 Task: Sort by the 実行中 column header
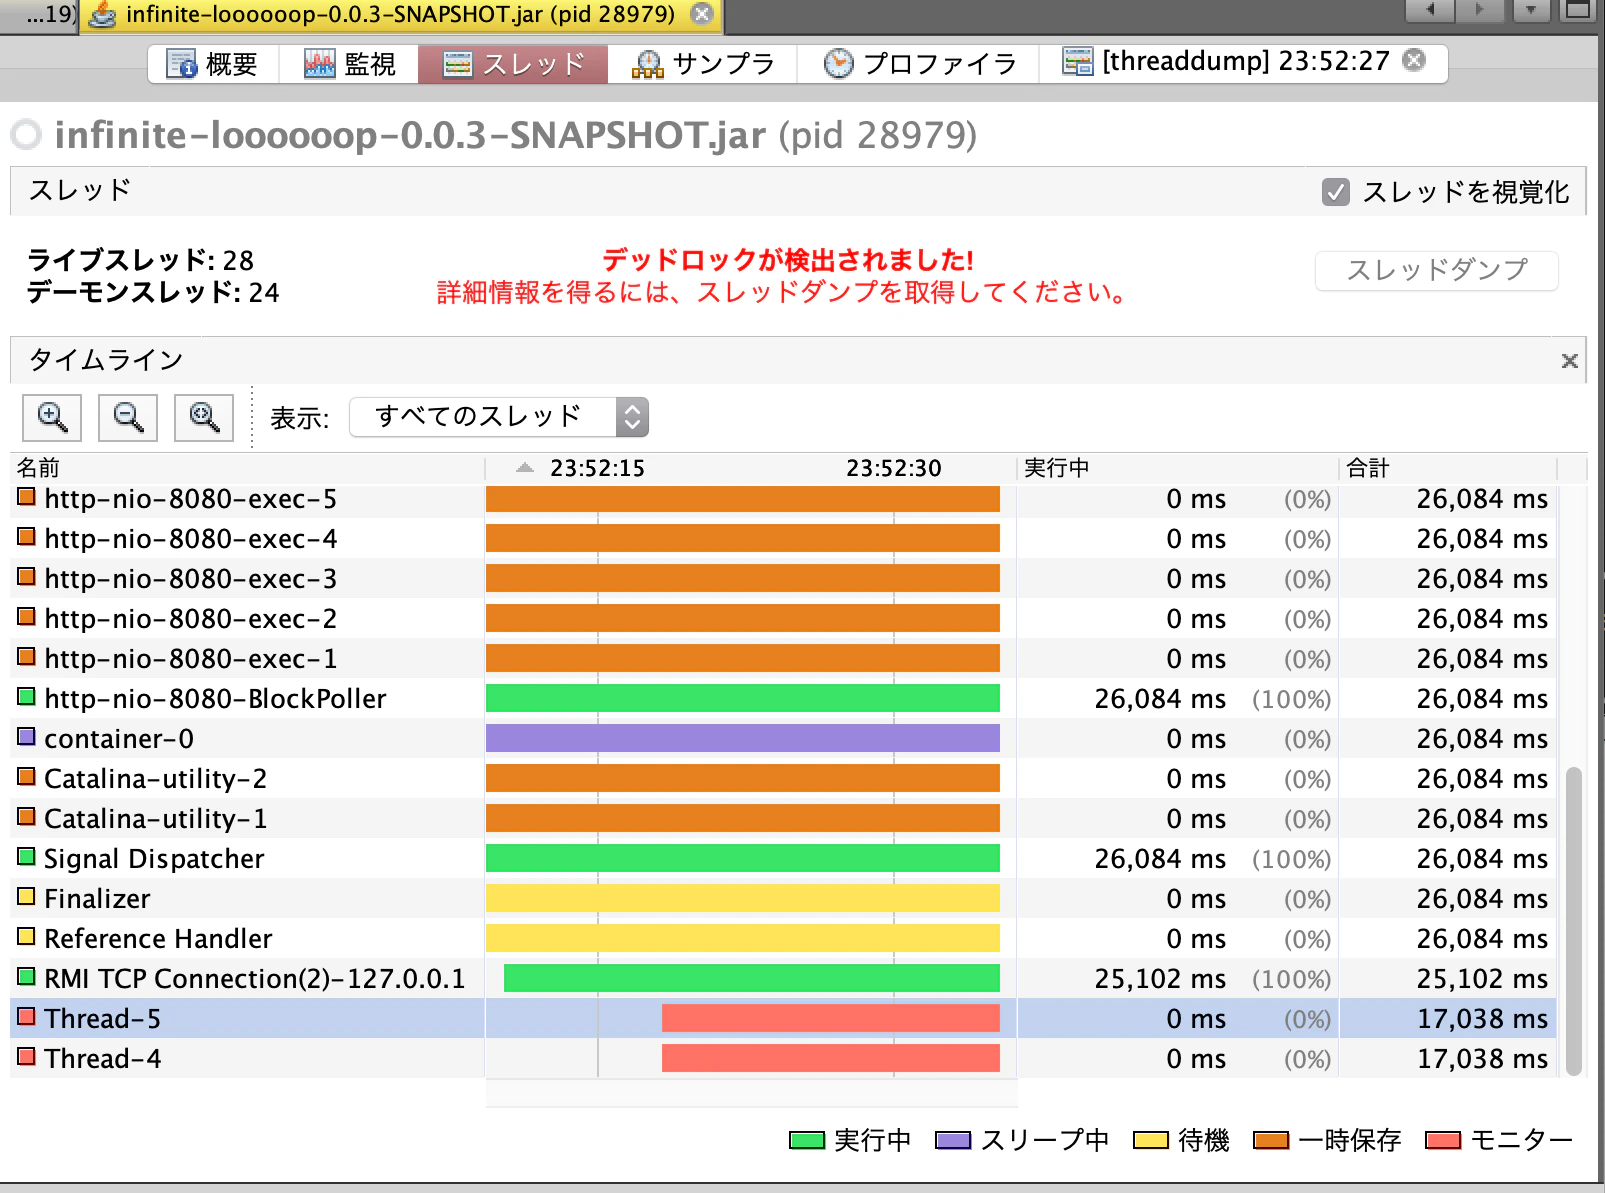coord(1177,468)
